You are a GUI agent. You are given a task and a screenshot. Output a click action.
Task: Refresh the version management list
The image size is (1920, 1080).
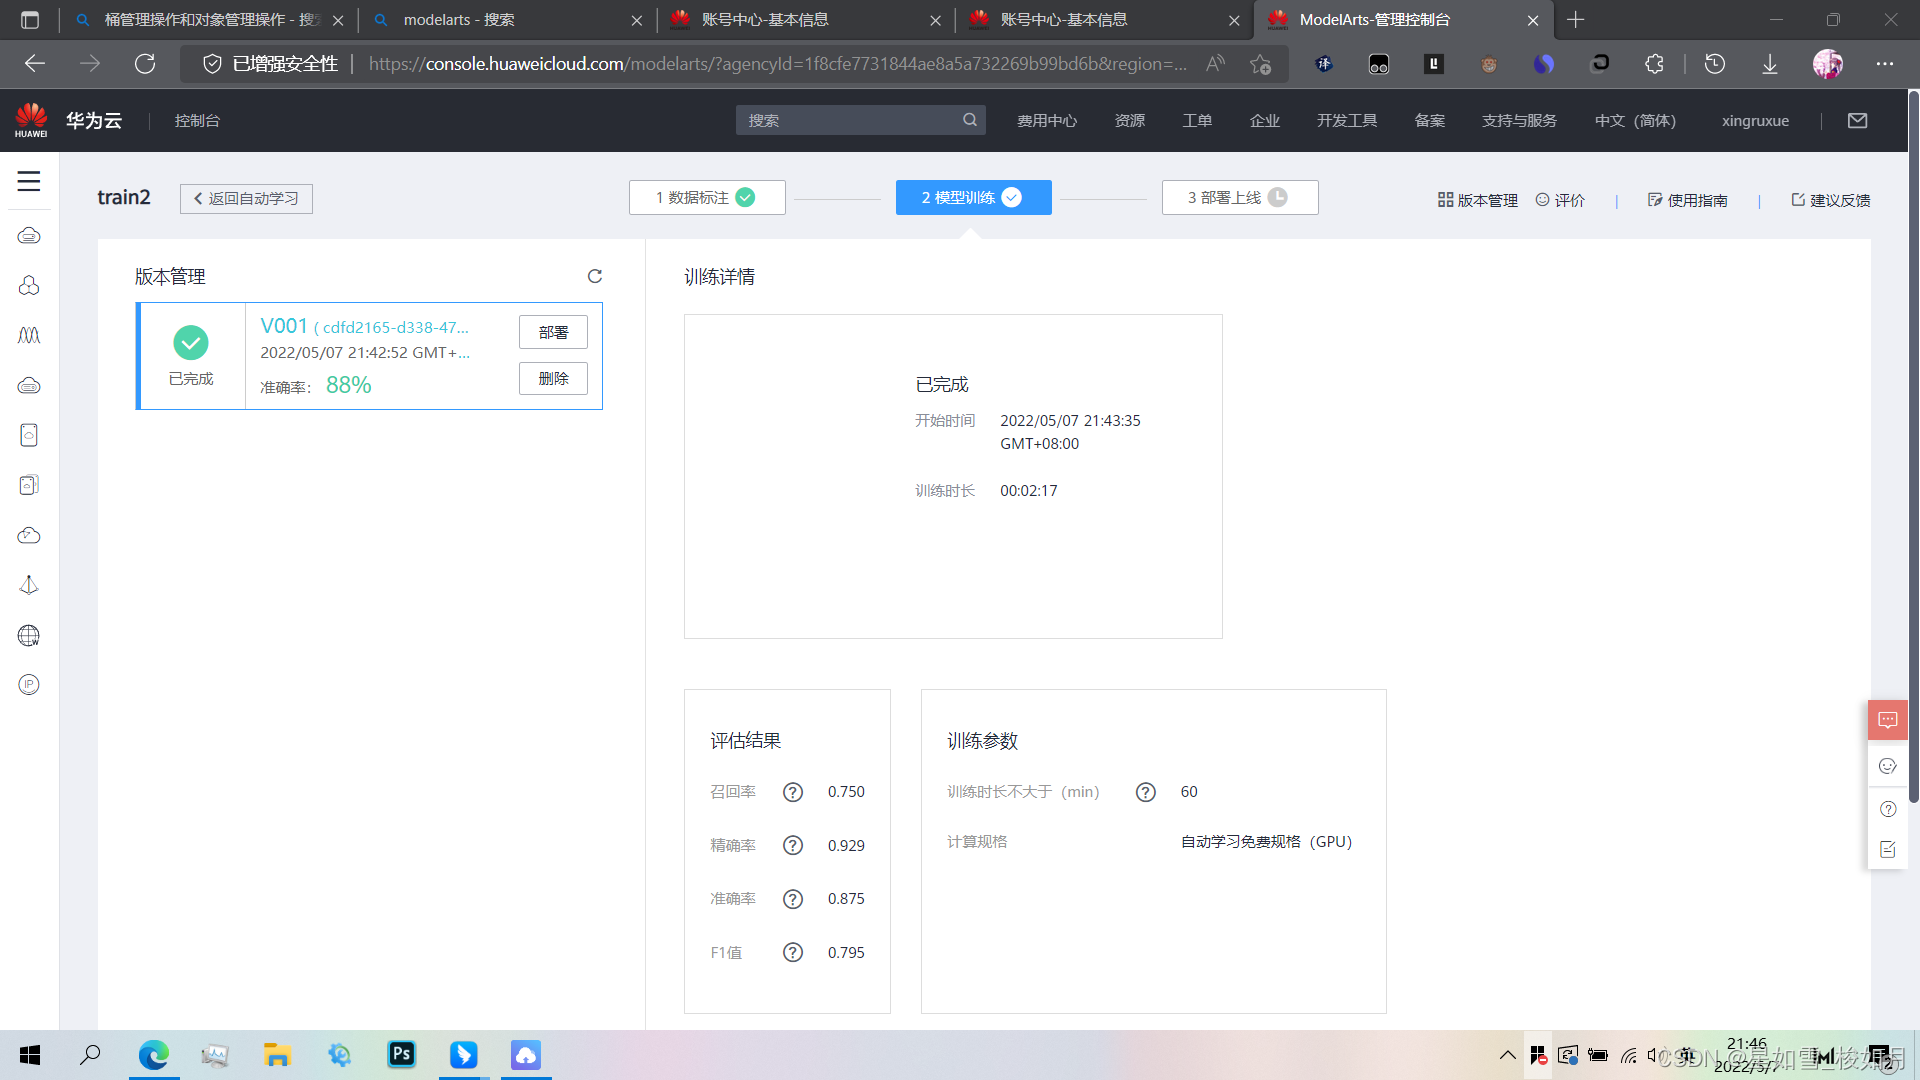coord(595,276)
